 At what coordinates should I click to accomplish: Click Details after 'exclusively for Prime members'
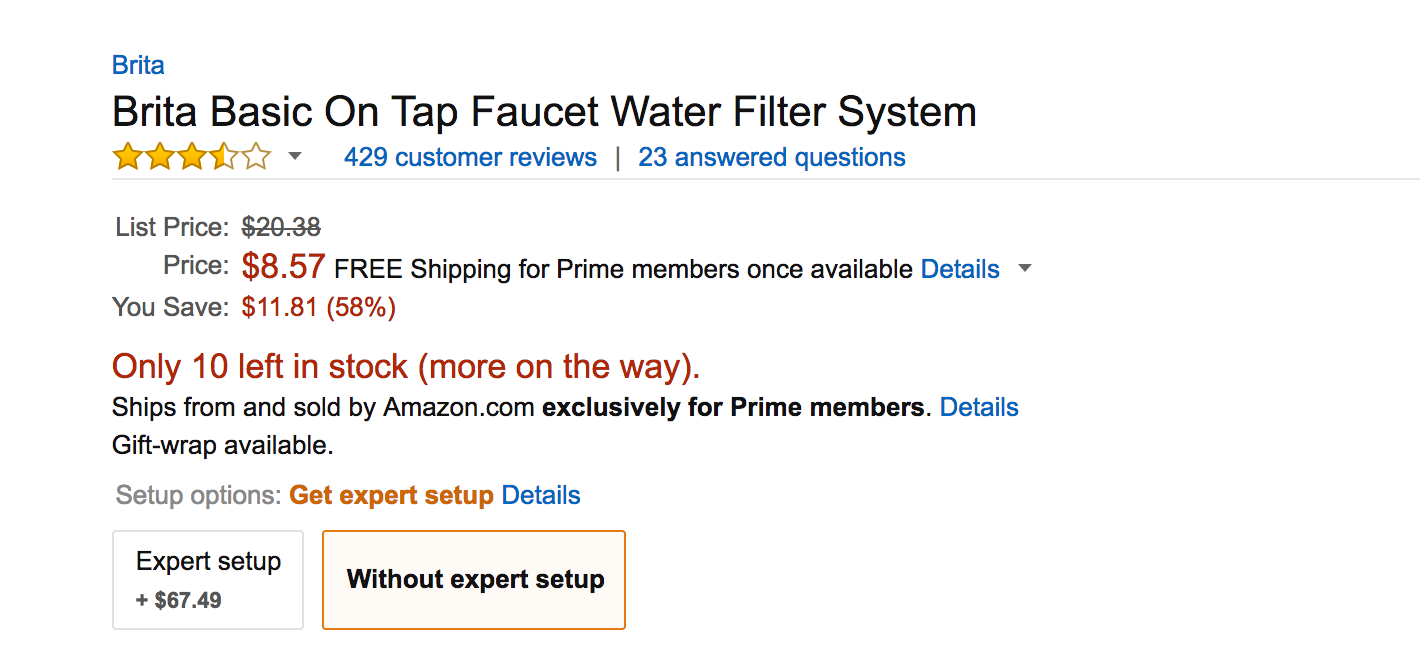pos(979,407)
